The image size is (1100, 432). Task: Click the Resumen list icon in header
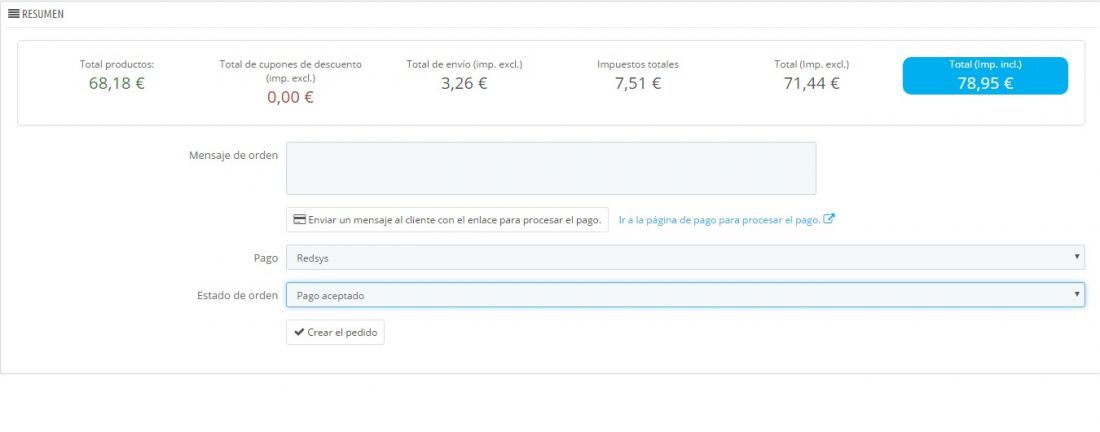click(x=13, y=13)
